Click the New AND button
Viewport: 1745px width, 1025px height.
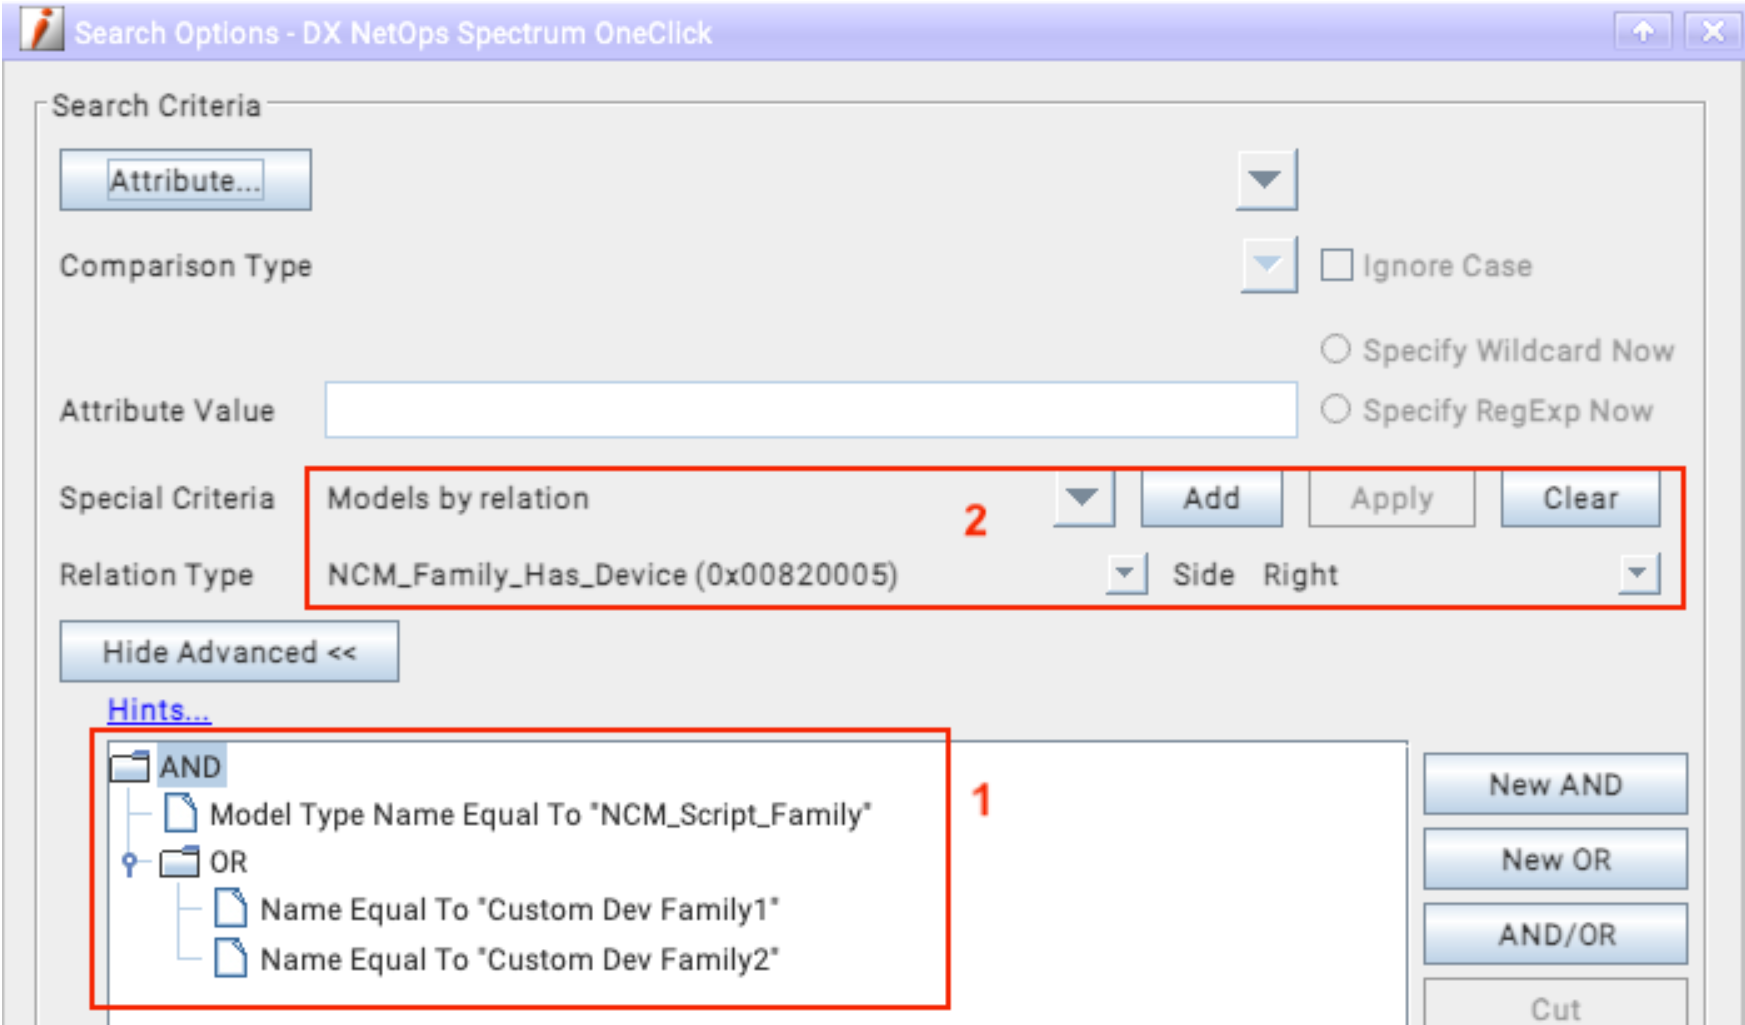point(1555,784)
